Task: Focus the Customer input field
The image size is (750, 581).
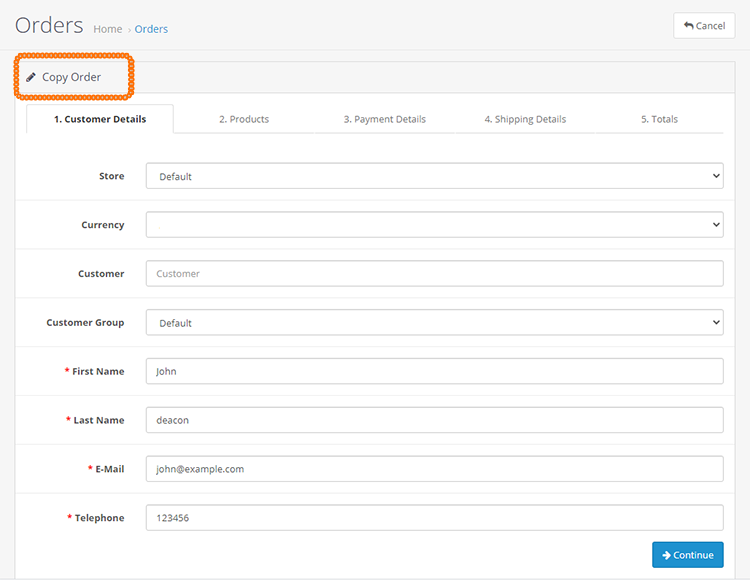Action: [434, 274]
